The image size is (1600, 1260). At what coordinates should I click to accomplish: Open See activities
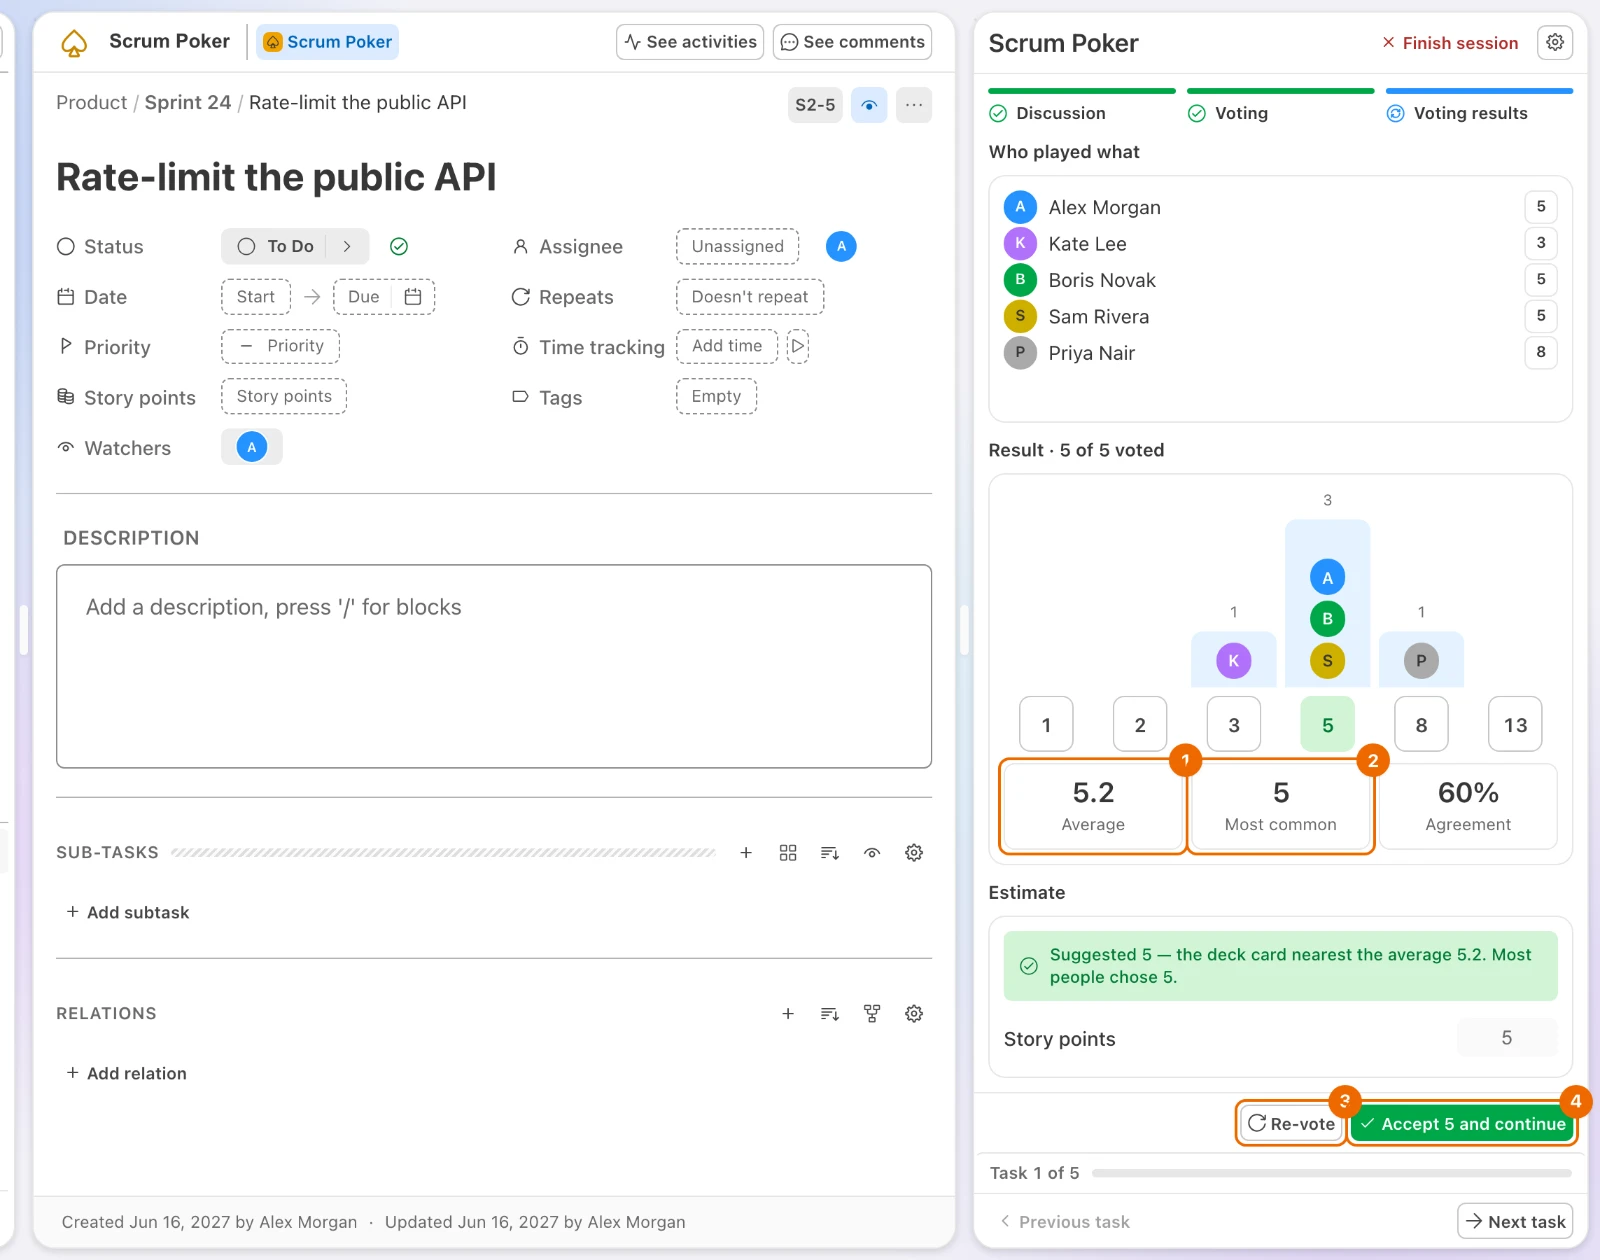coord(690,42)
